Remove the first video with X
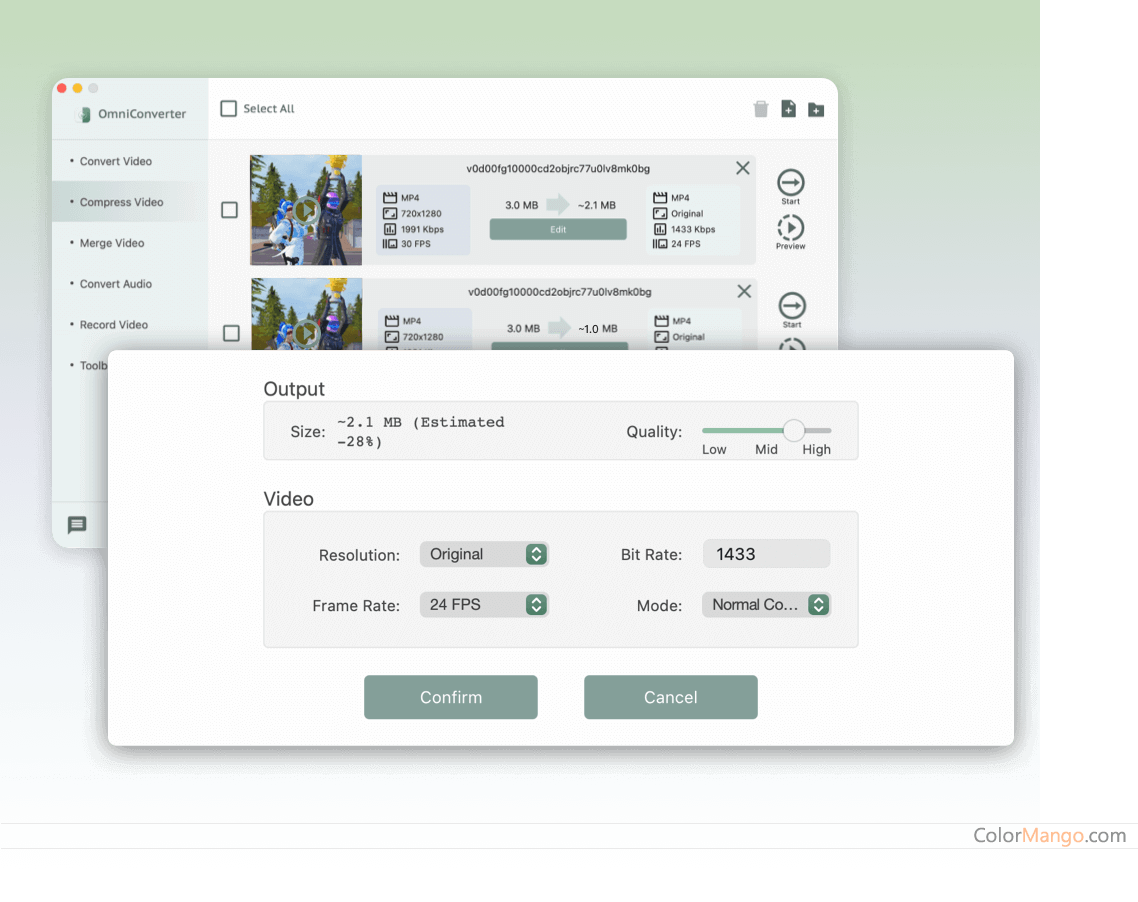 tap(742, 168)
